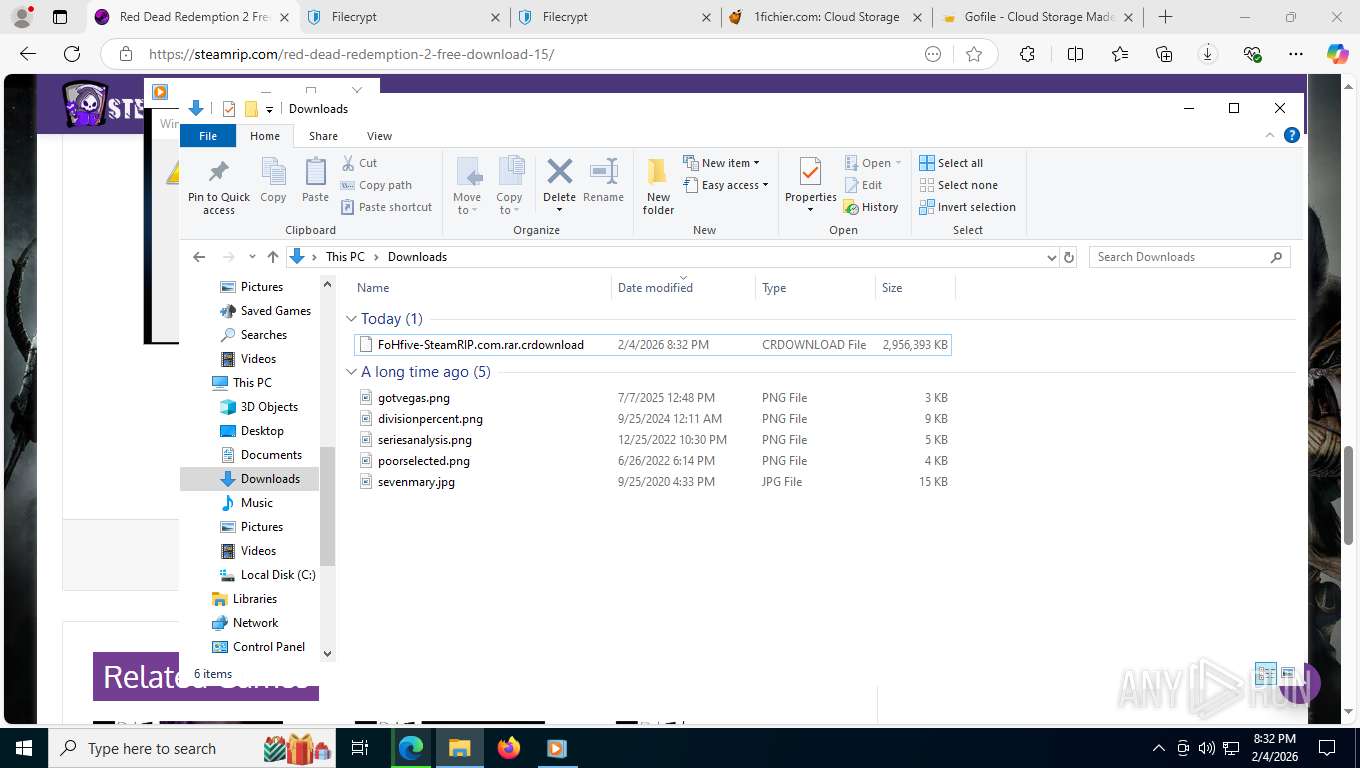The image size is (1360, 768).
Task: Switch to 1fichier Cloud Storage tab
Action: point(824,17)
